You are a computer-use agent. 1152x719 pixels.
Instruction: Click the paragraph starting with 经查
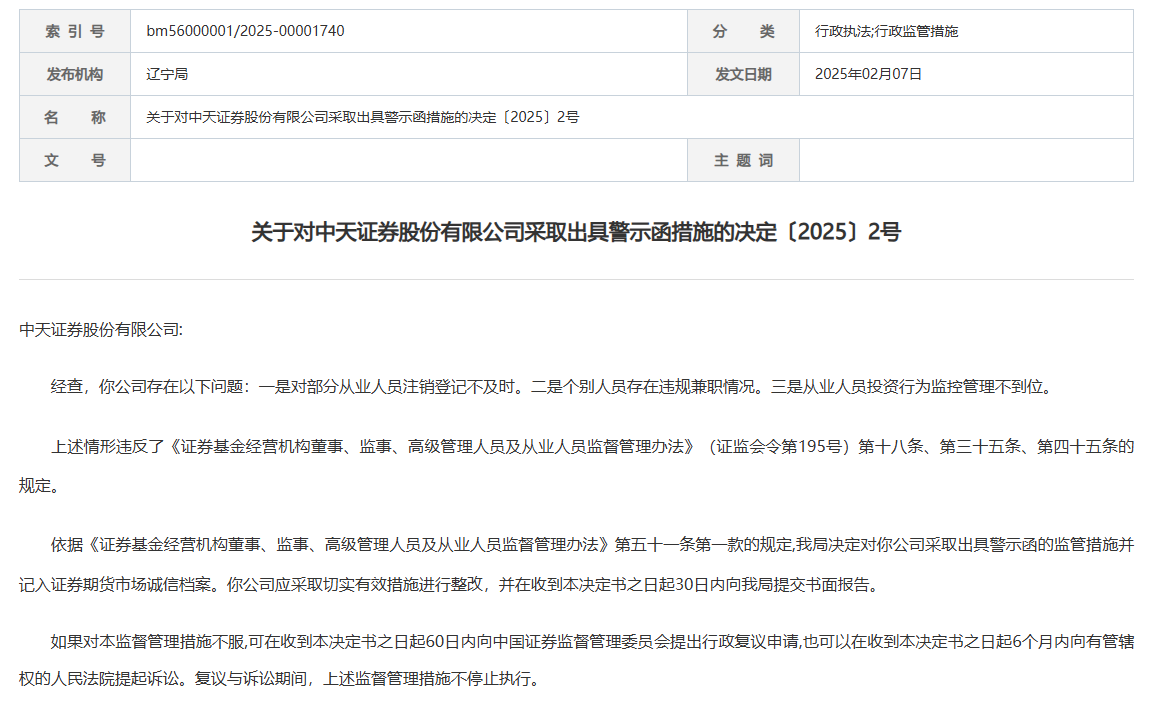552,387
